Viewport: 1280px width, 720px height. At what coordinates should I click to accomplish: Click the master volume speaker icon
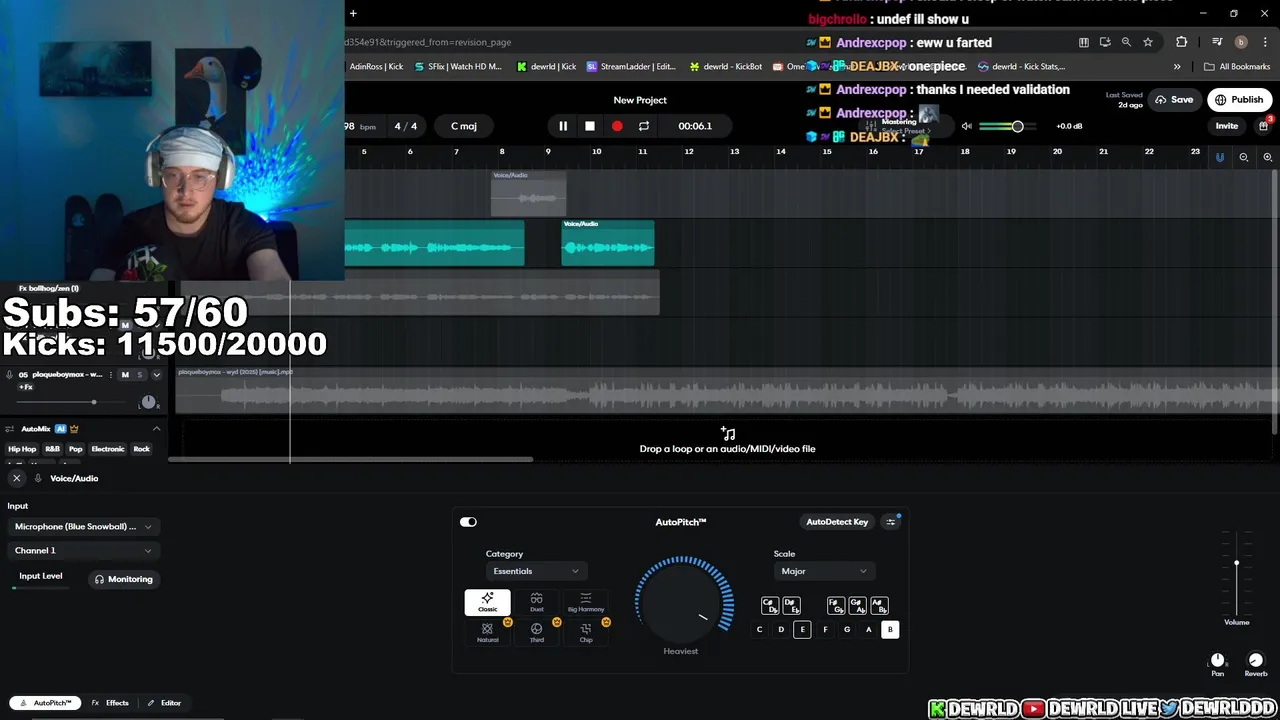click(x=966, y=126)
